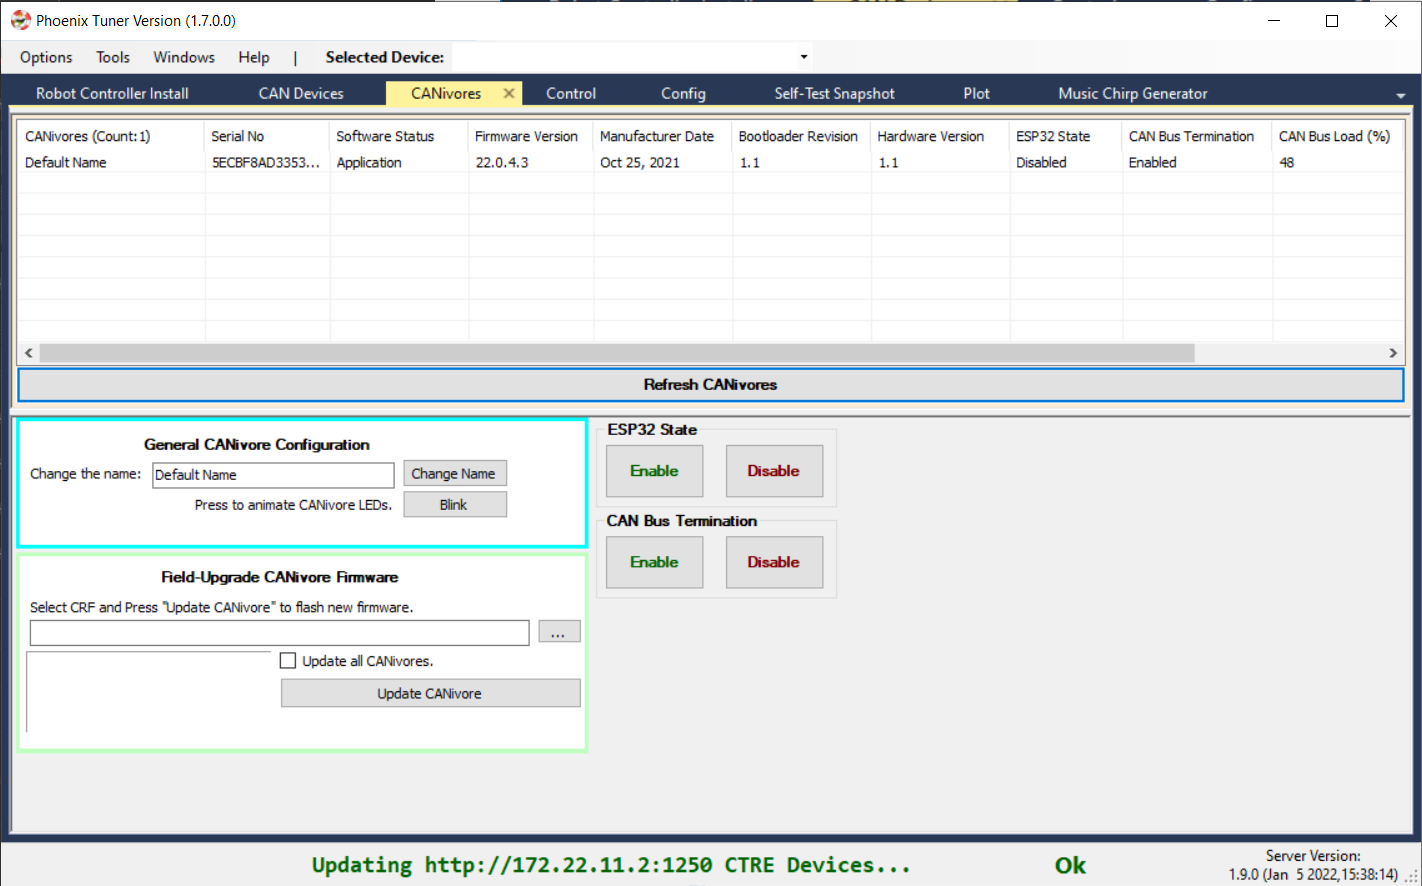Open the Self-Test Snapshot tab
The width and height of the screenshot is (1422, 886).
tap(834, 93)
